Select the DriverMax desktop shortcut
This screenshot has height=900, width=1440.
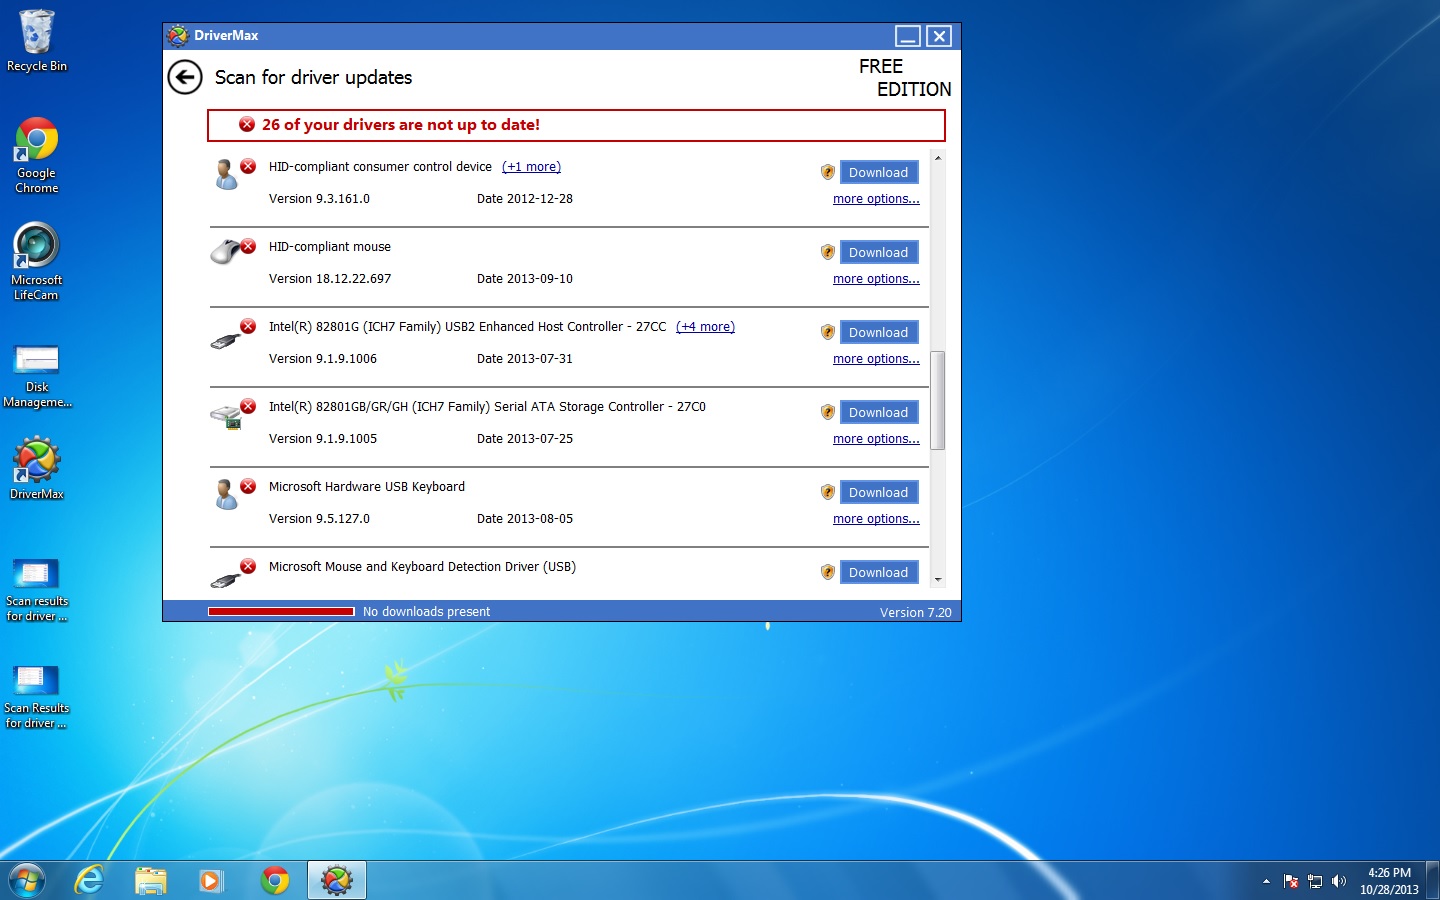pyautogui.click(x=37, y=468)
